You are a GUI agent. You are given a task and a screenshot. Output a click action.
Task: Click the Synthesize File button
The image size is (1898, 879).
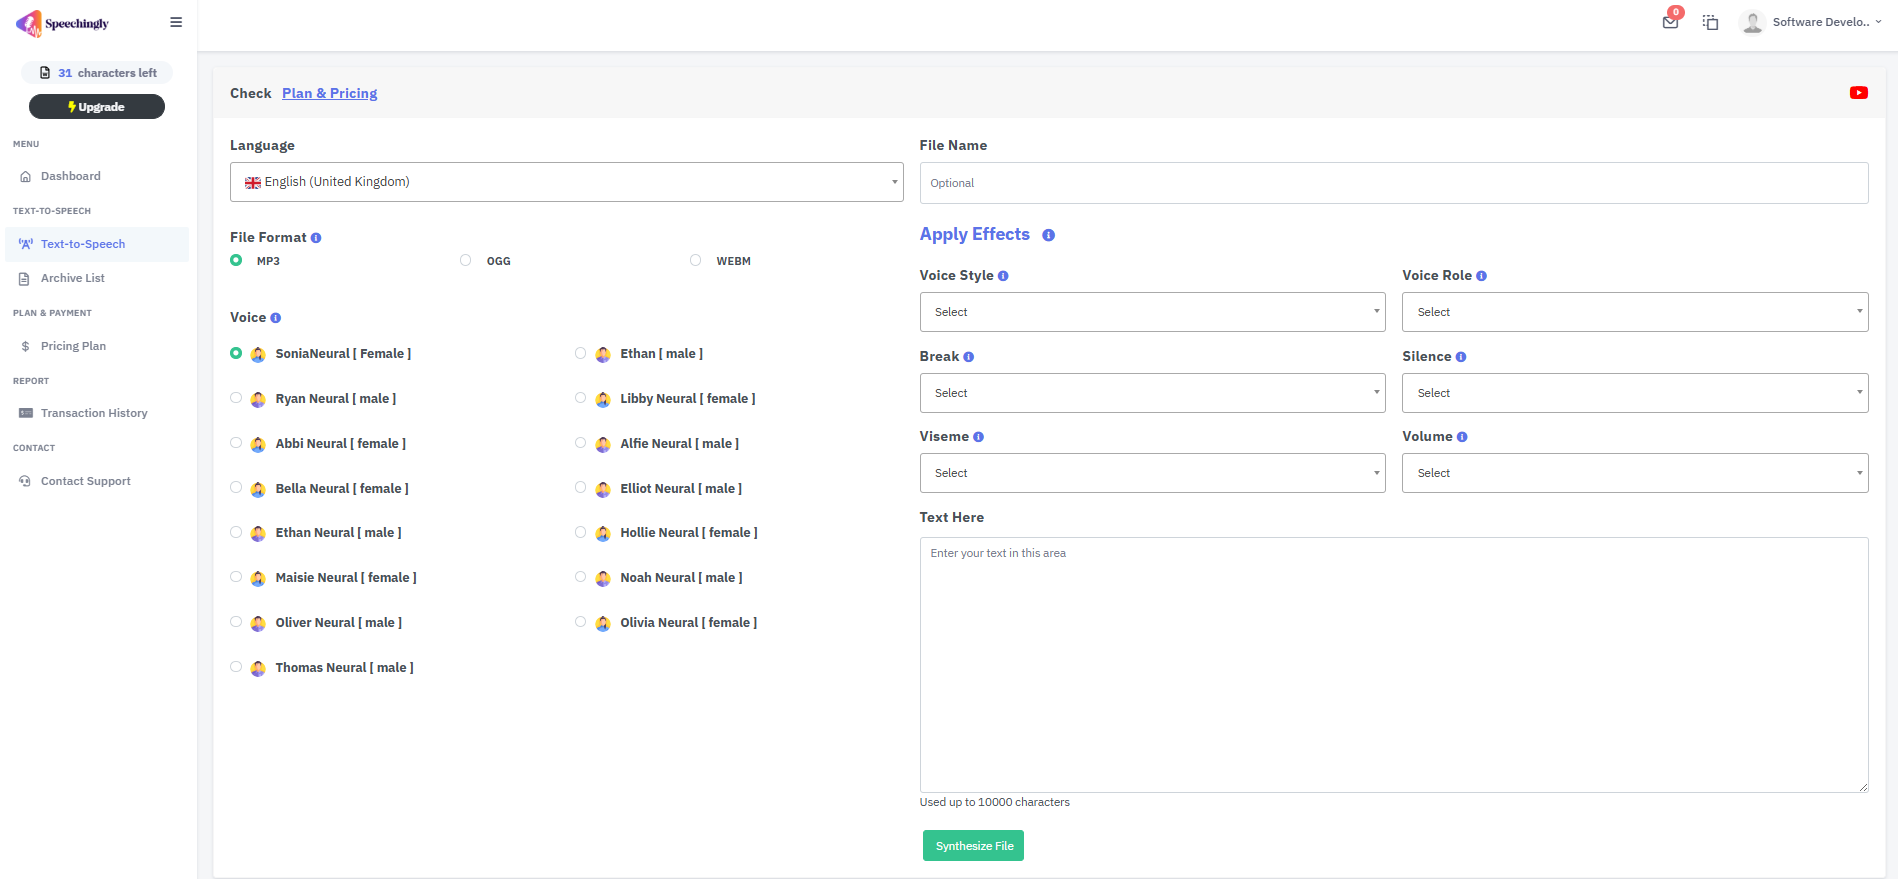[973, 846]
